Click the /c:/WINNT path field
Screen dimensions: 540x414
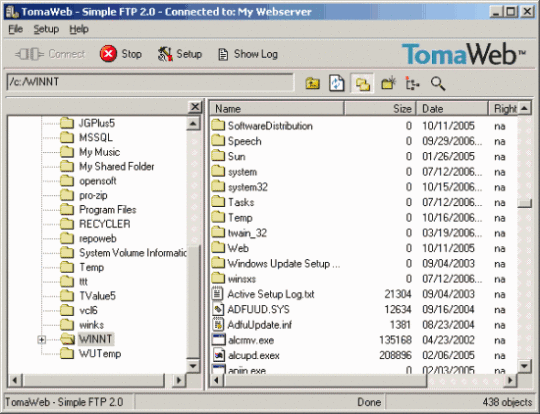[x=150, y=82]
